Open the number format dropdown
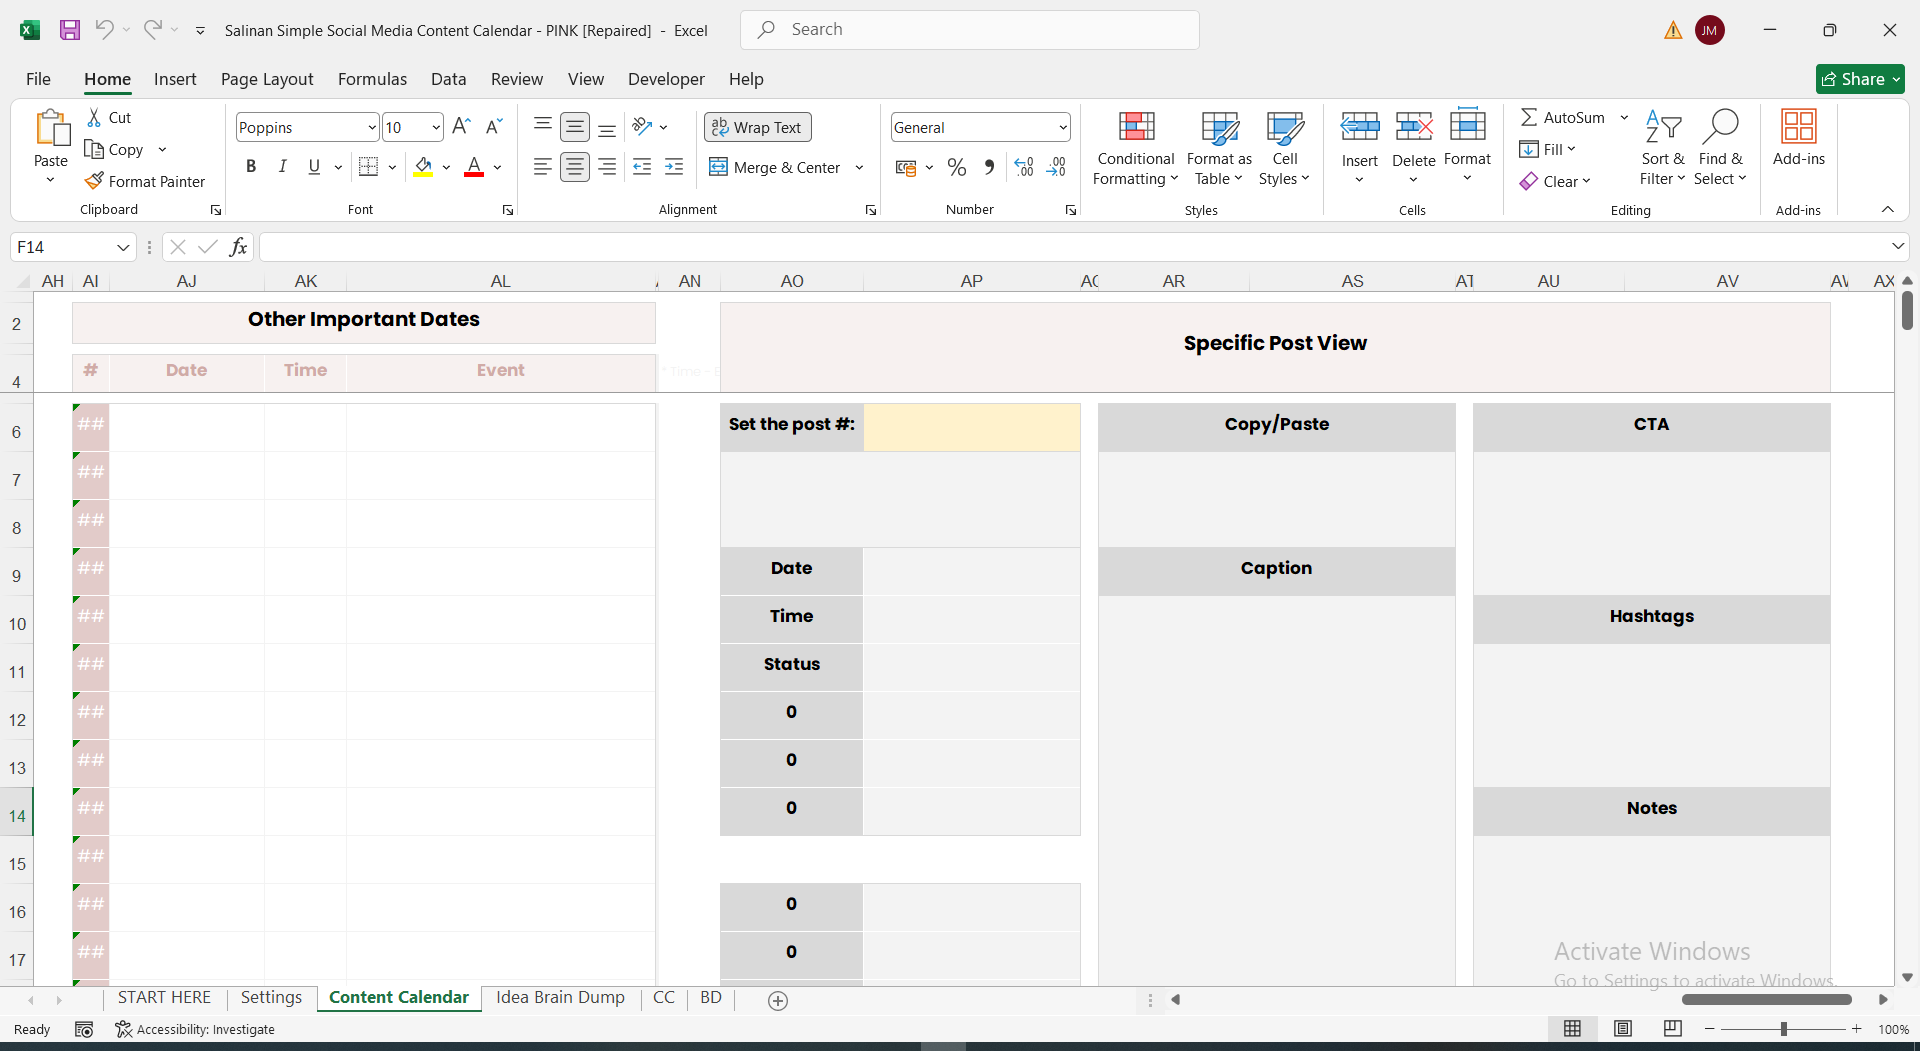This screenshot has width=1920, height=1051. point(1062,128)
